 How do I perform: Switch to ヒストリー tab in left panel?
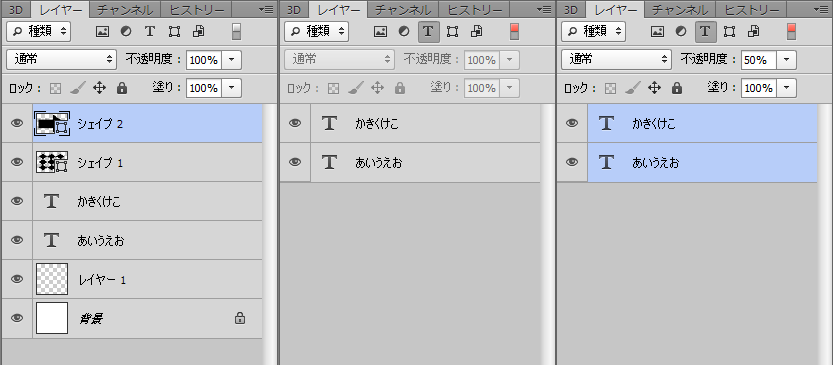click(196, 10)
